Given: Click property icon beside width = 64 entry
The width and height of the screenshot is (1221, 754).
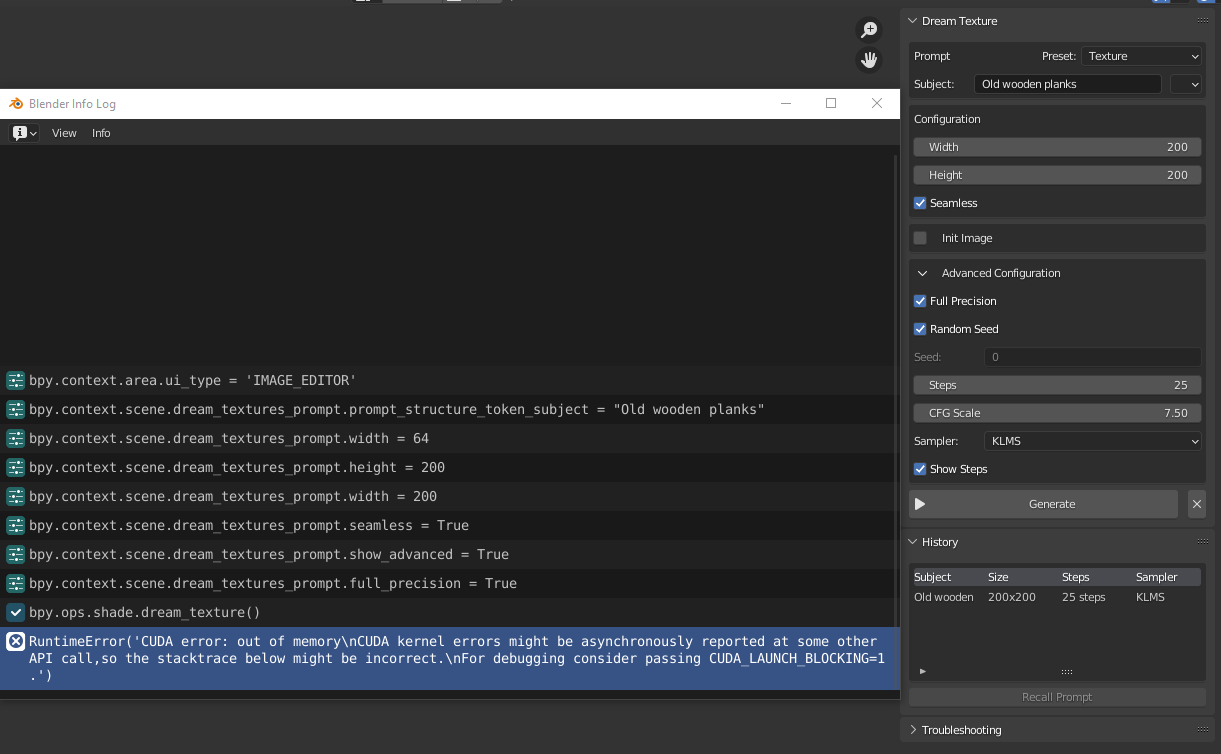Looking at the screenshot, I should [x=15, y=438].
